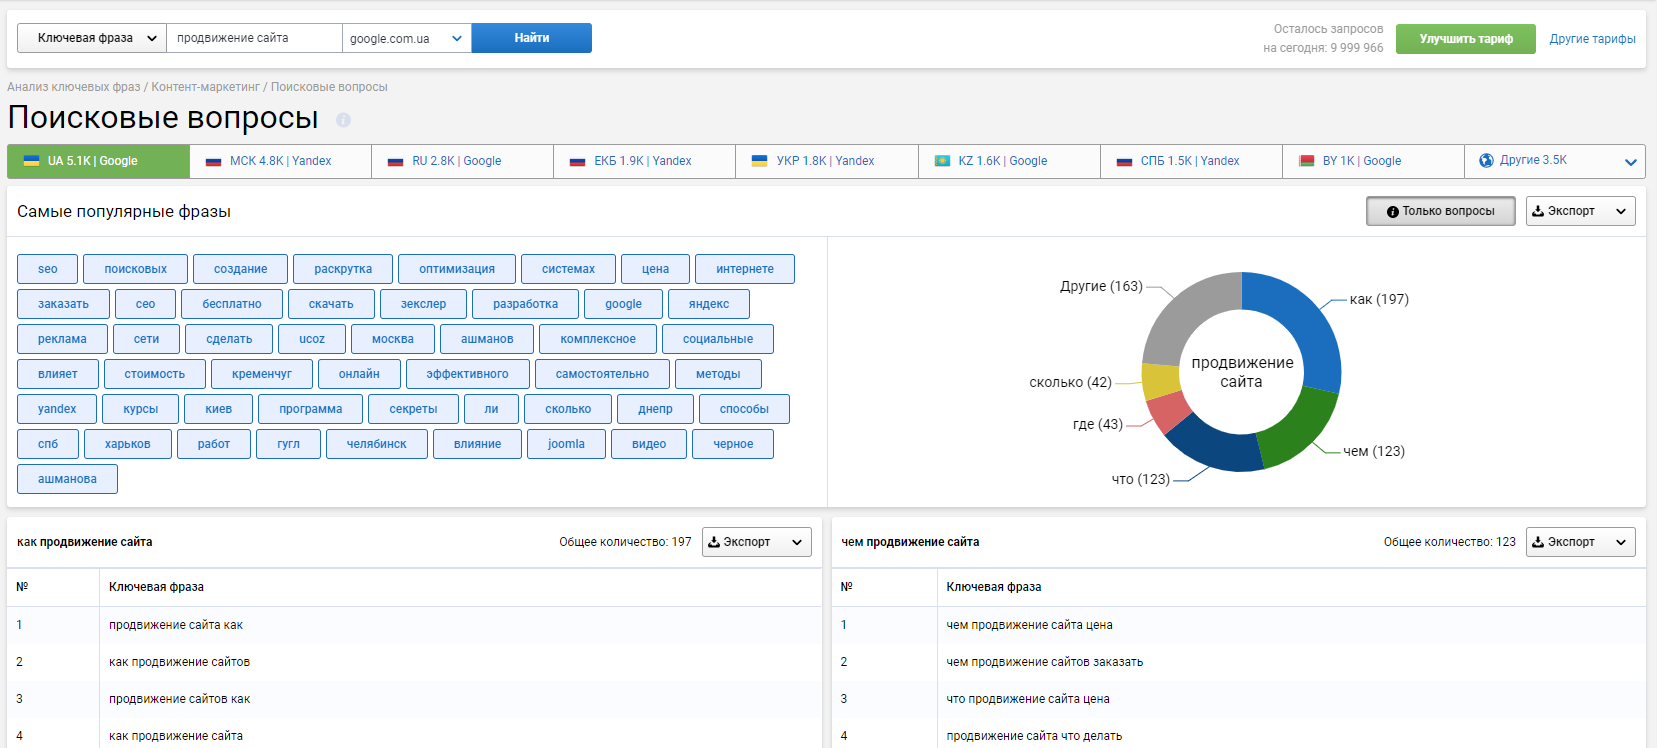The image size is (1657, 748).
Task: Open the google.com.ua search engine dropdown
Action: click(406, 38)
